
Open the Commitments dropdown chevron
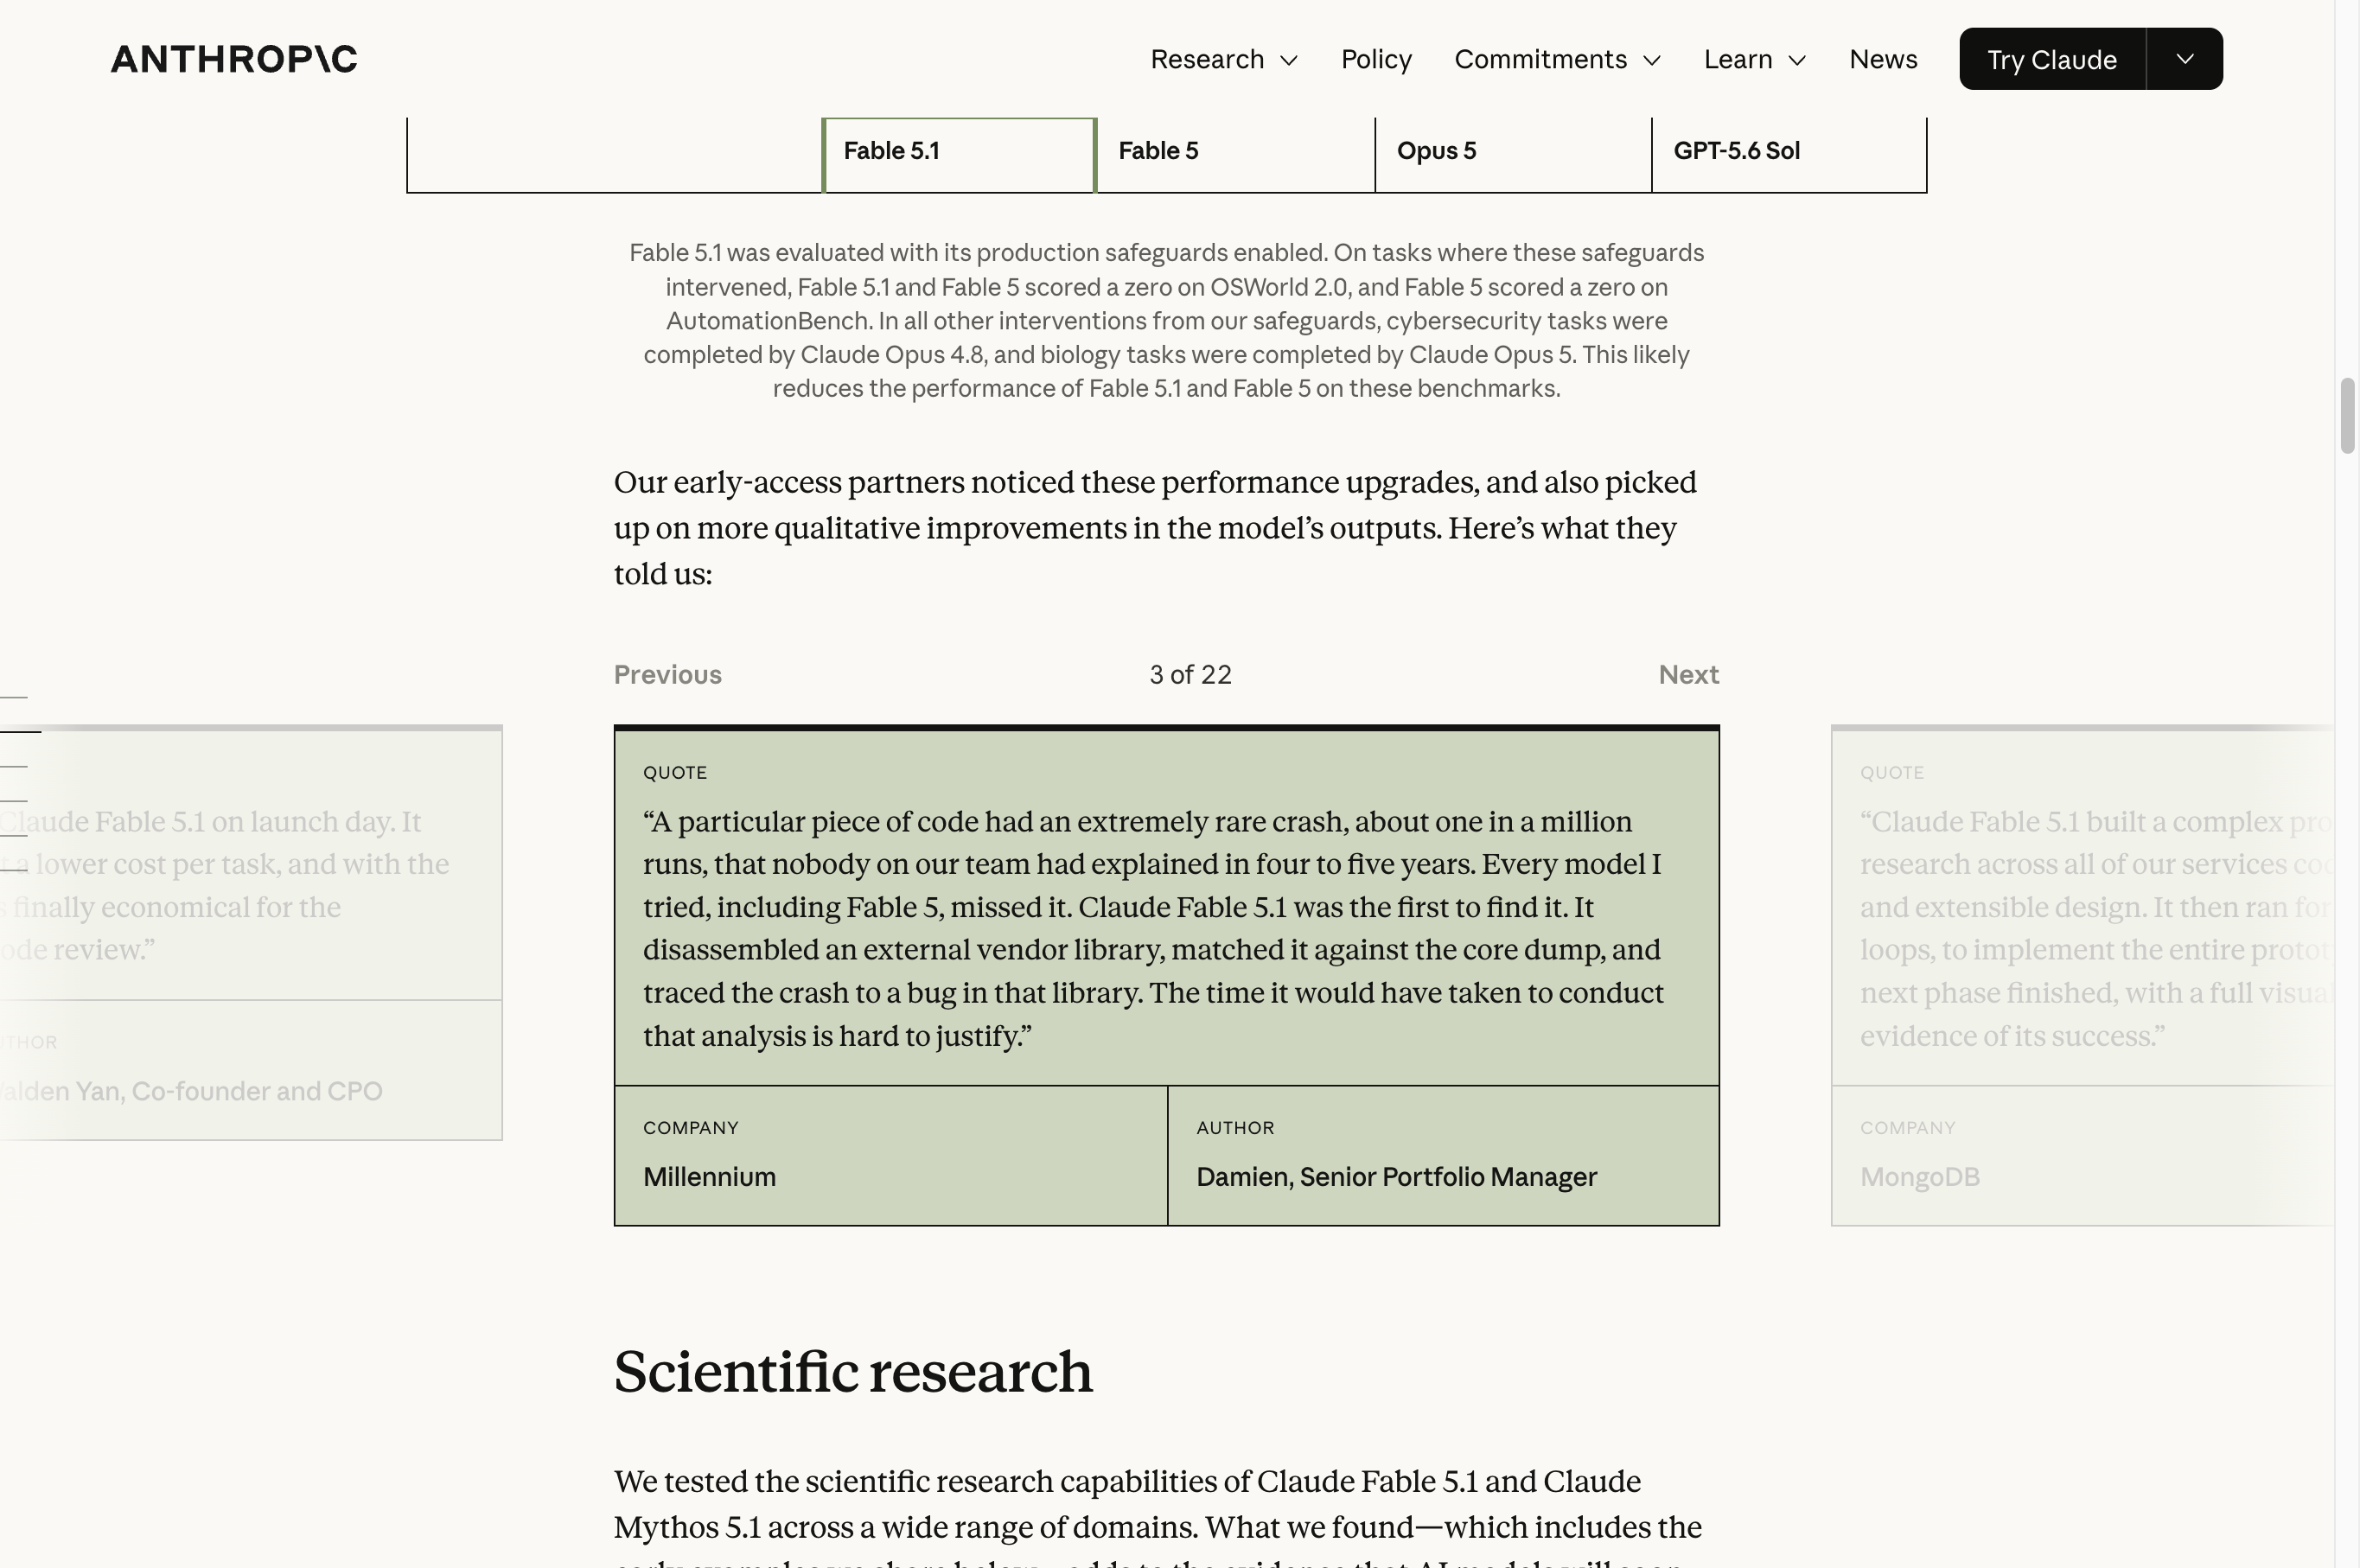click(x=1652, y=60)
